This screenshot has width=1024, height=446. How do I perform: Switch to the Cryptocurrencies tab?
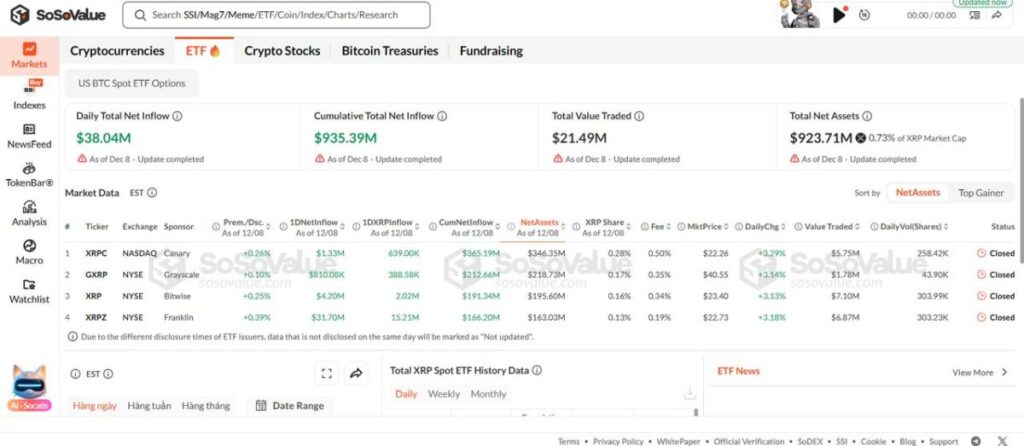click(118, 51)
